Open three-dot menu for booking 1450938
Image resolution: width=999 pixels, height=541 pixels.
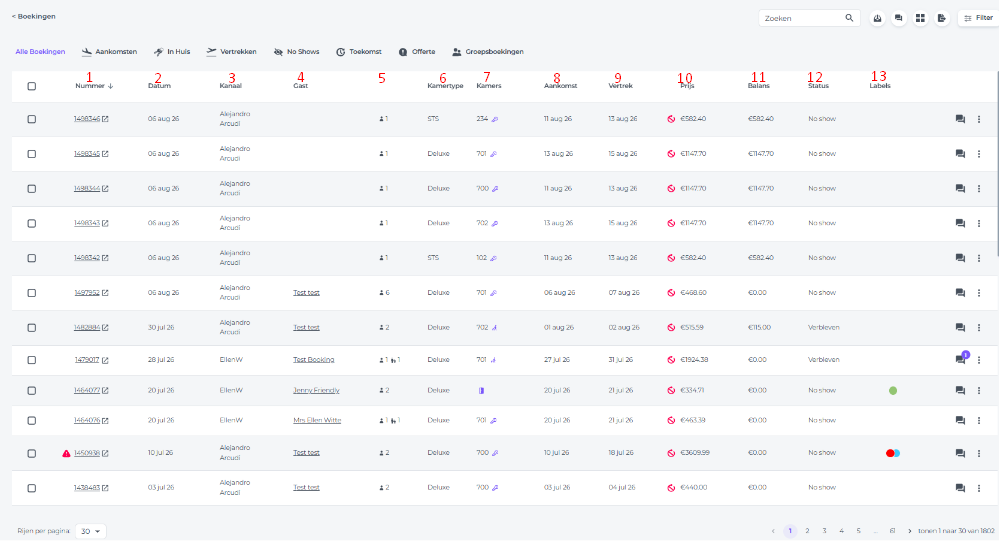(x=979, y=454)
